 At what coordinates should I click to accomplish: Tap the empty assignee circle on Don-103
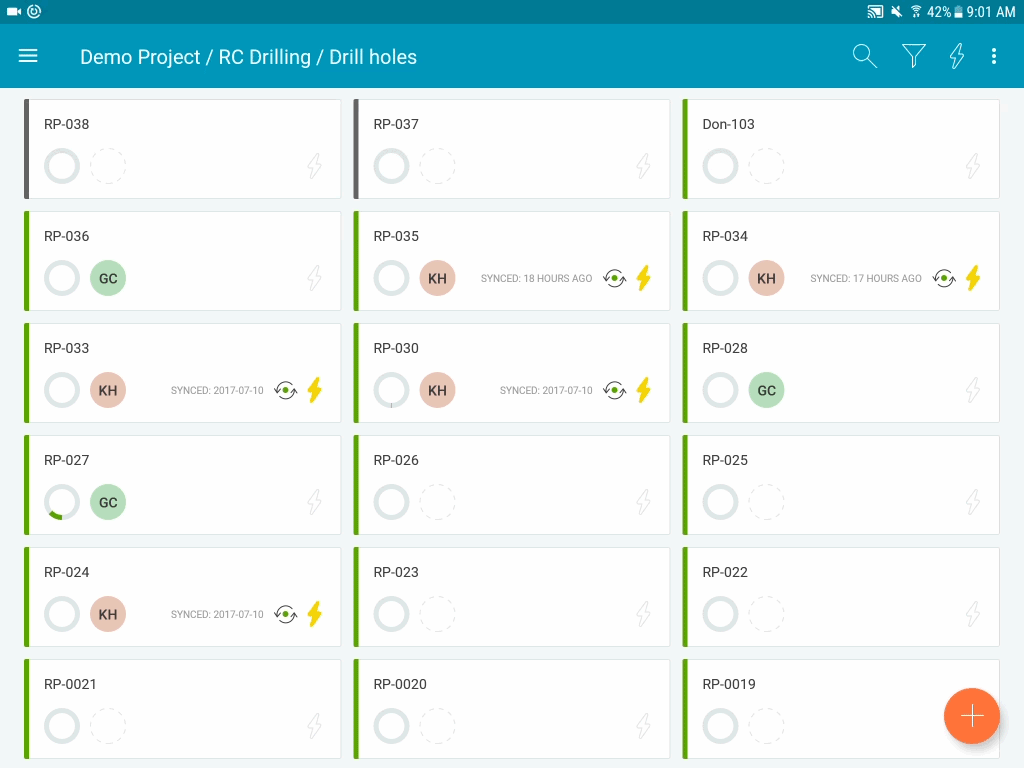(x=766, y=166)
